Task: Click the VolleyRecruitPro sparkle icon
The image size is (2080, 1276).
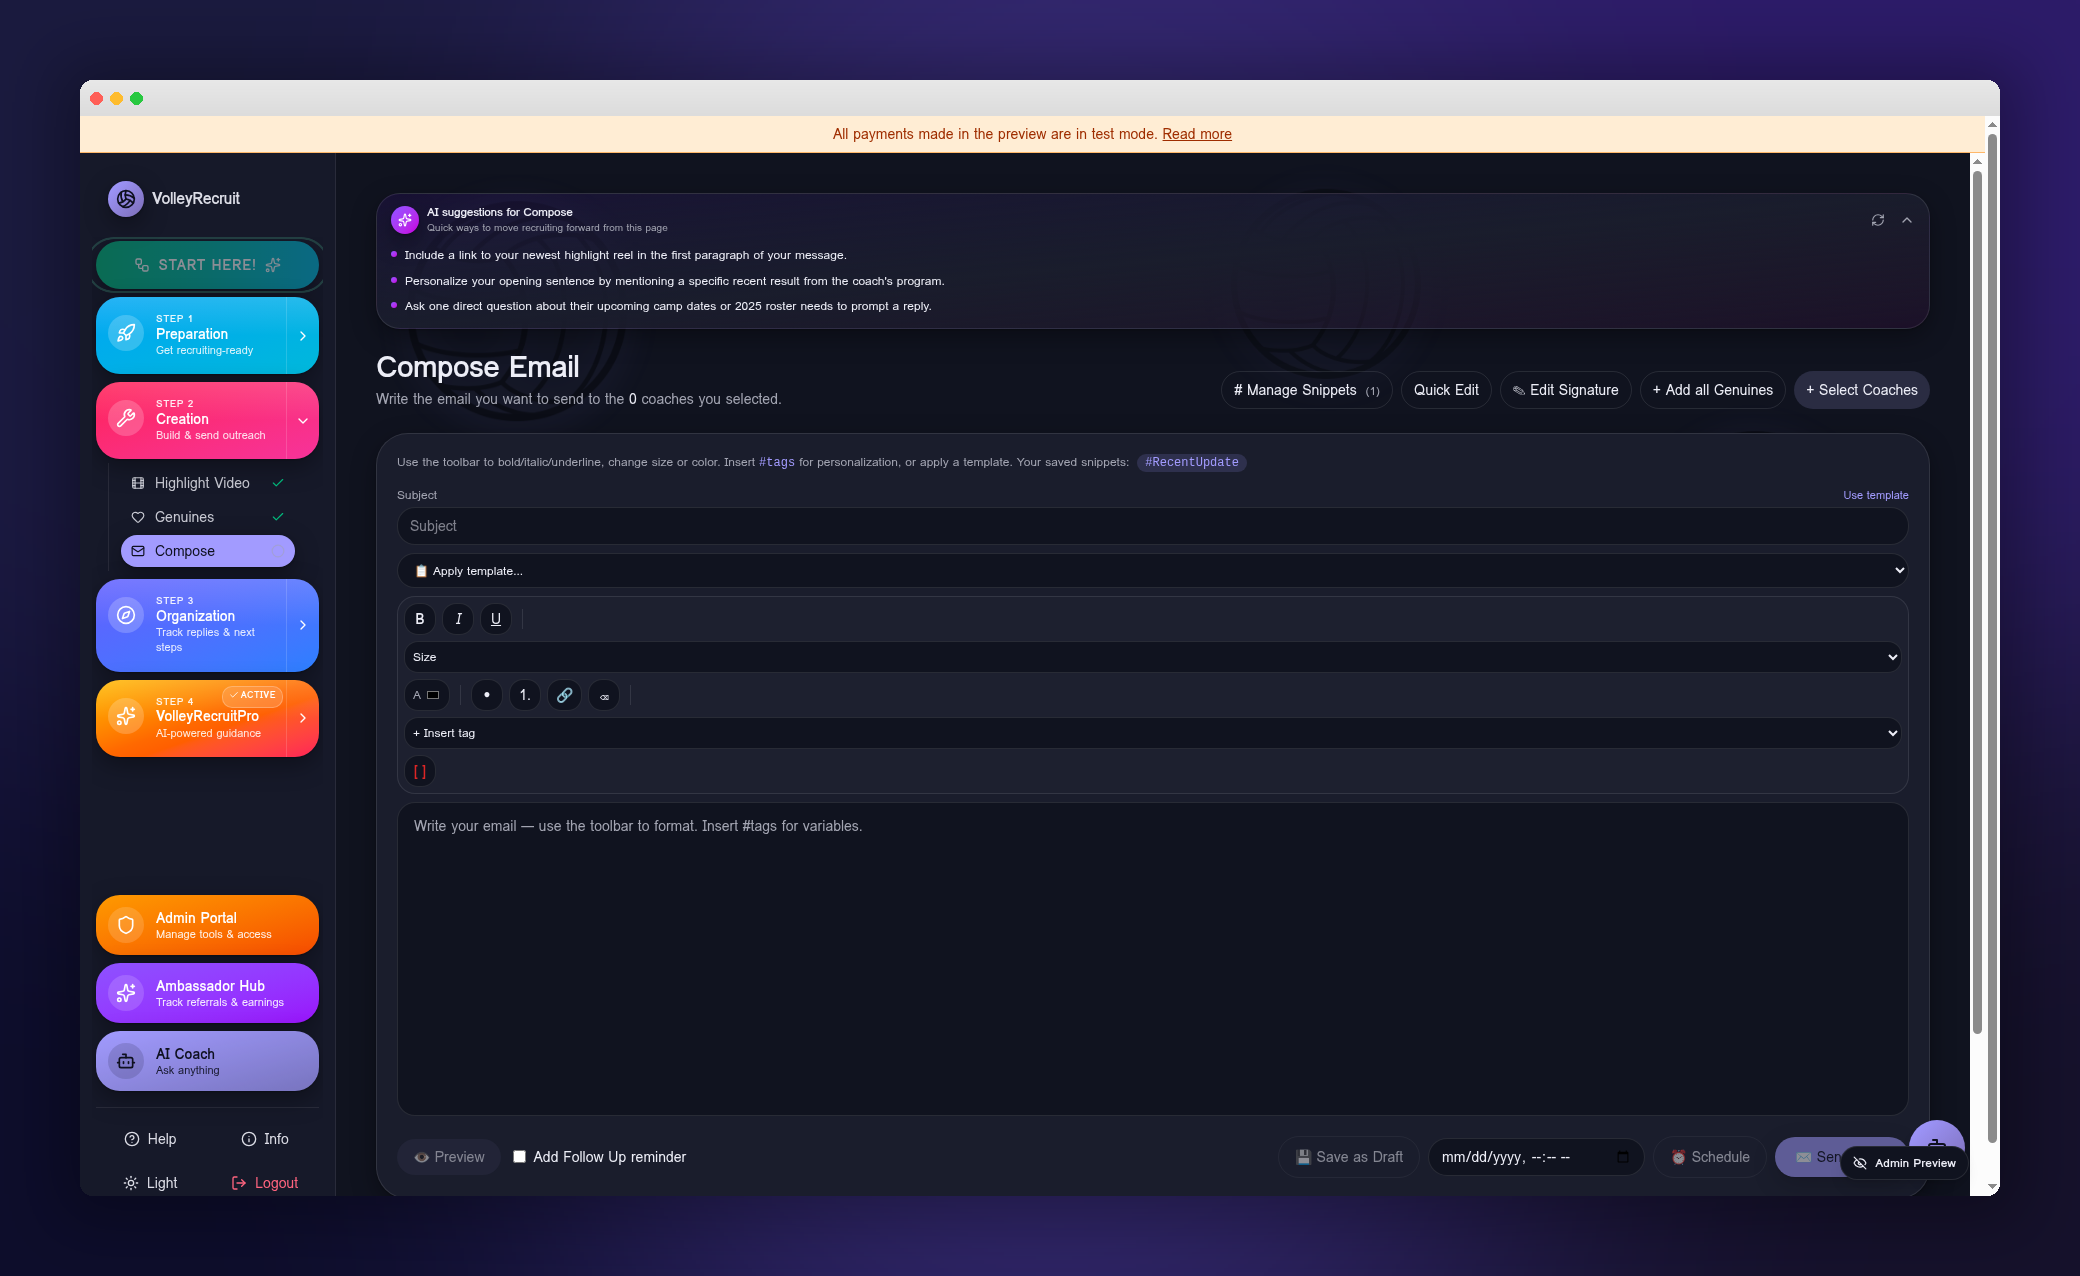Action: pyautogui.click(x=126, y=716)
